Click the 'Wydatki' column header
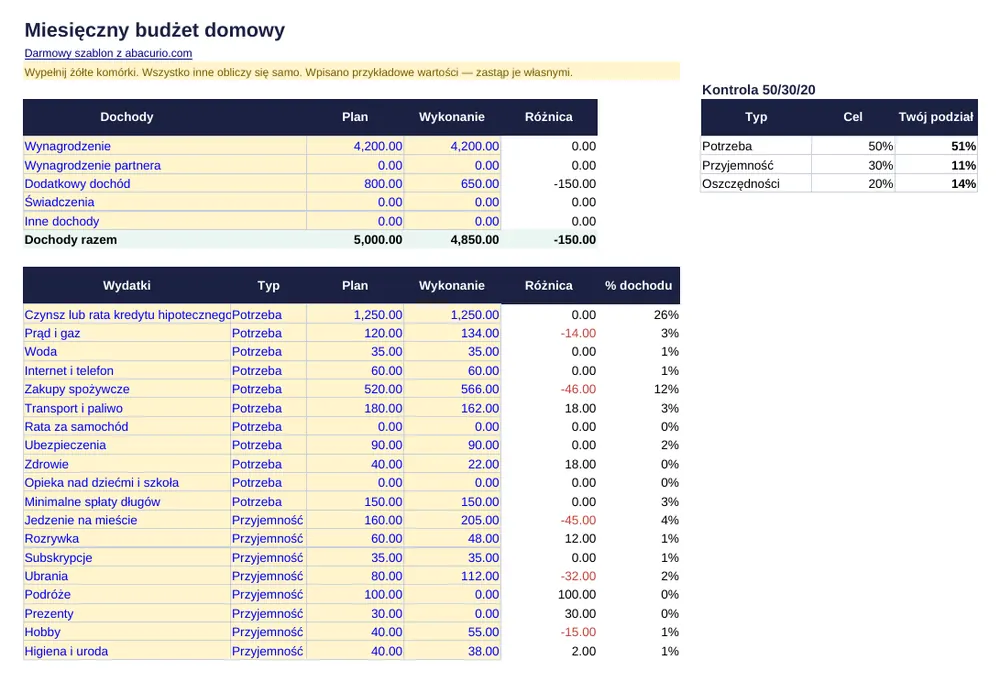Image resolution: width=1000 pixels, height=682 pixels. point(127,286)
